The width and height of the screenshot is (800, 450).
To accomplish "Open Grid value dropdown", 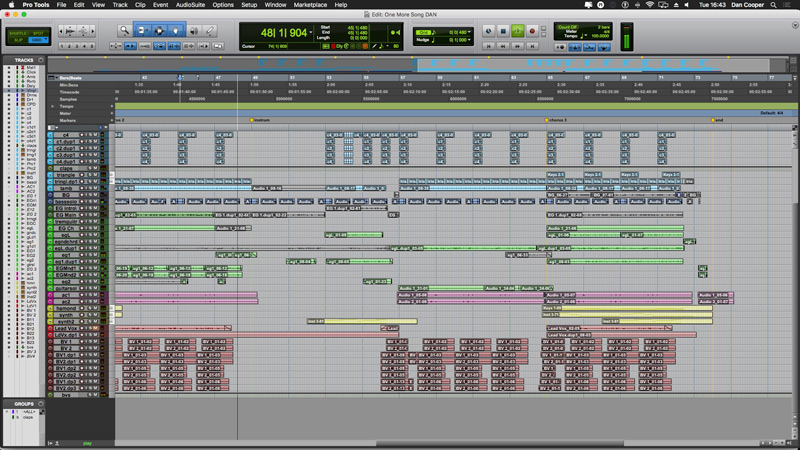I will 469,32.
